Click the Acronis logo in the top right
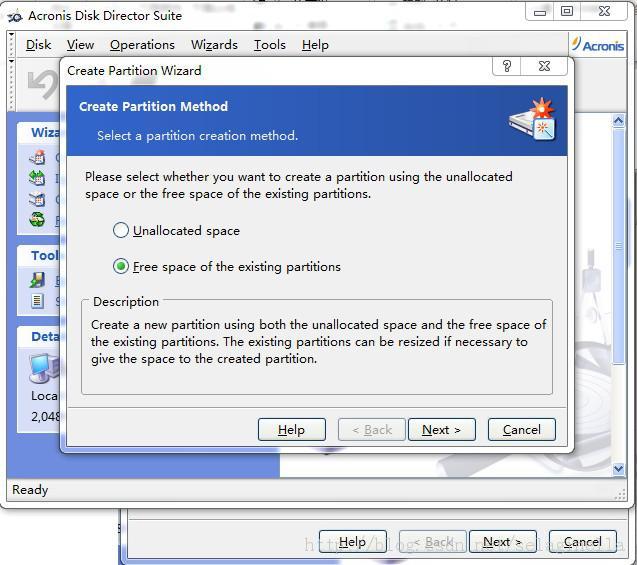The width and height of the screenshot is (637, 565). [x=598, y=45]
